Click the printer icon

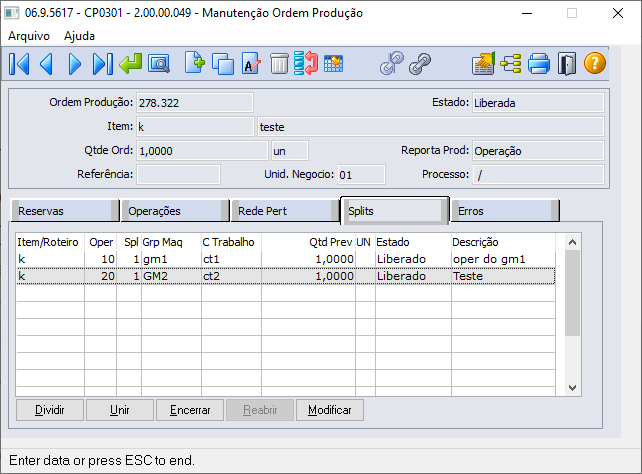click(539, 64)
